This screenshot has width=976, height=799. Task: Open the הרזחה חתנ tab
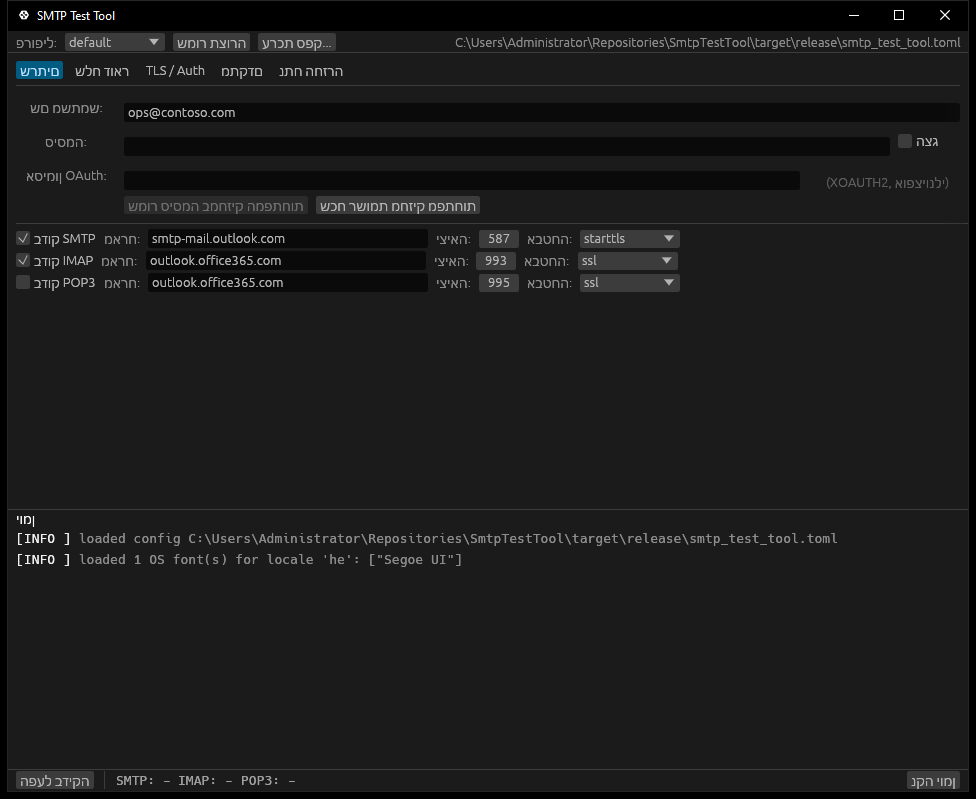point(311,71)
